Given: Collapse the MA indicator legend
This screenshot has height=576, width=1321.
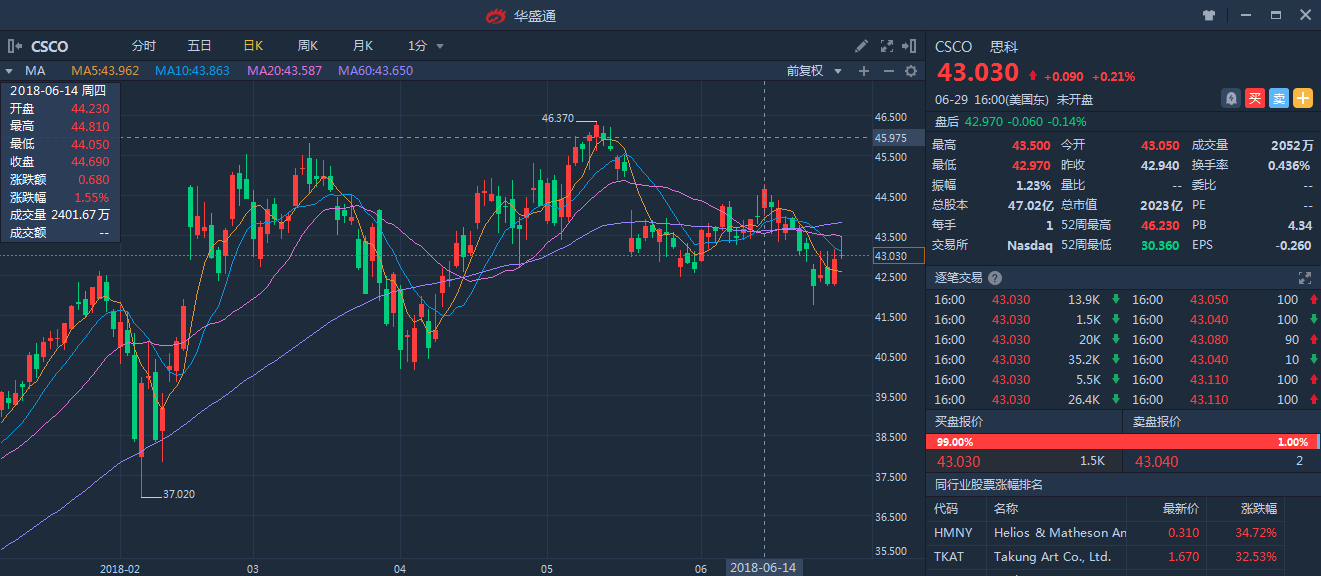Looking at the screenshot, I should coord(9,71).
